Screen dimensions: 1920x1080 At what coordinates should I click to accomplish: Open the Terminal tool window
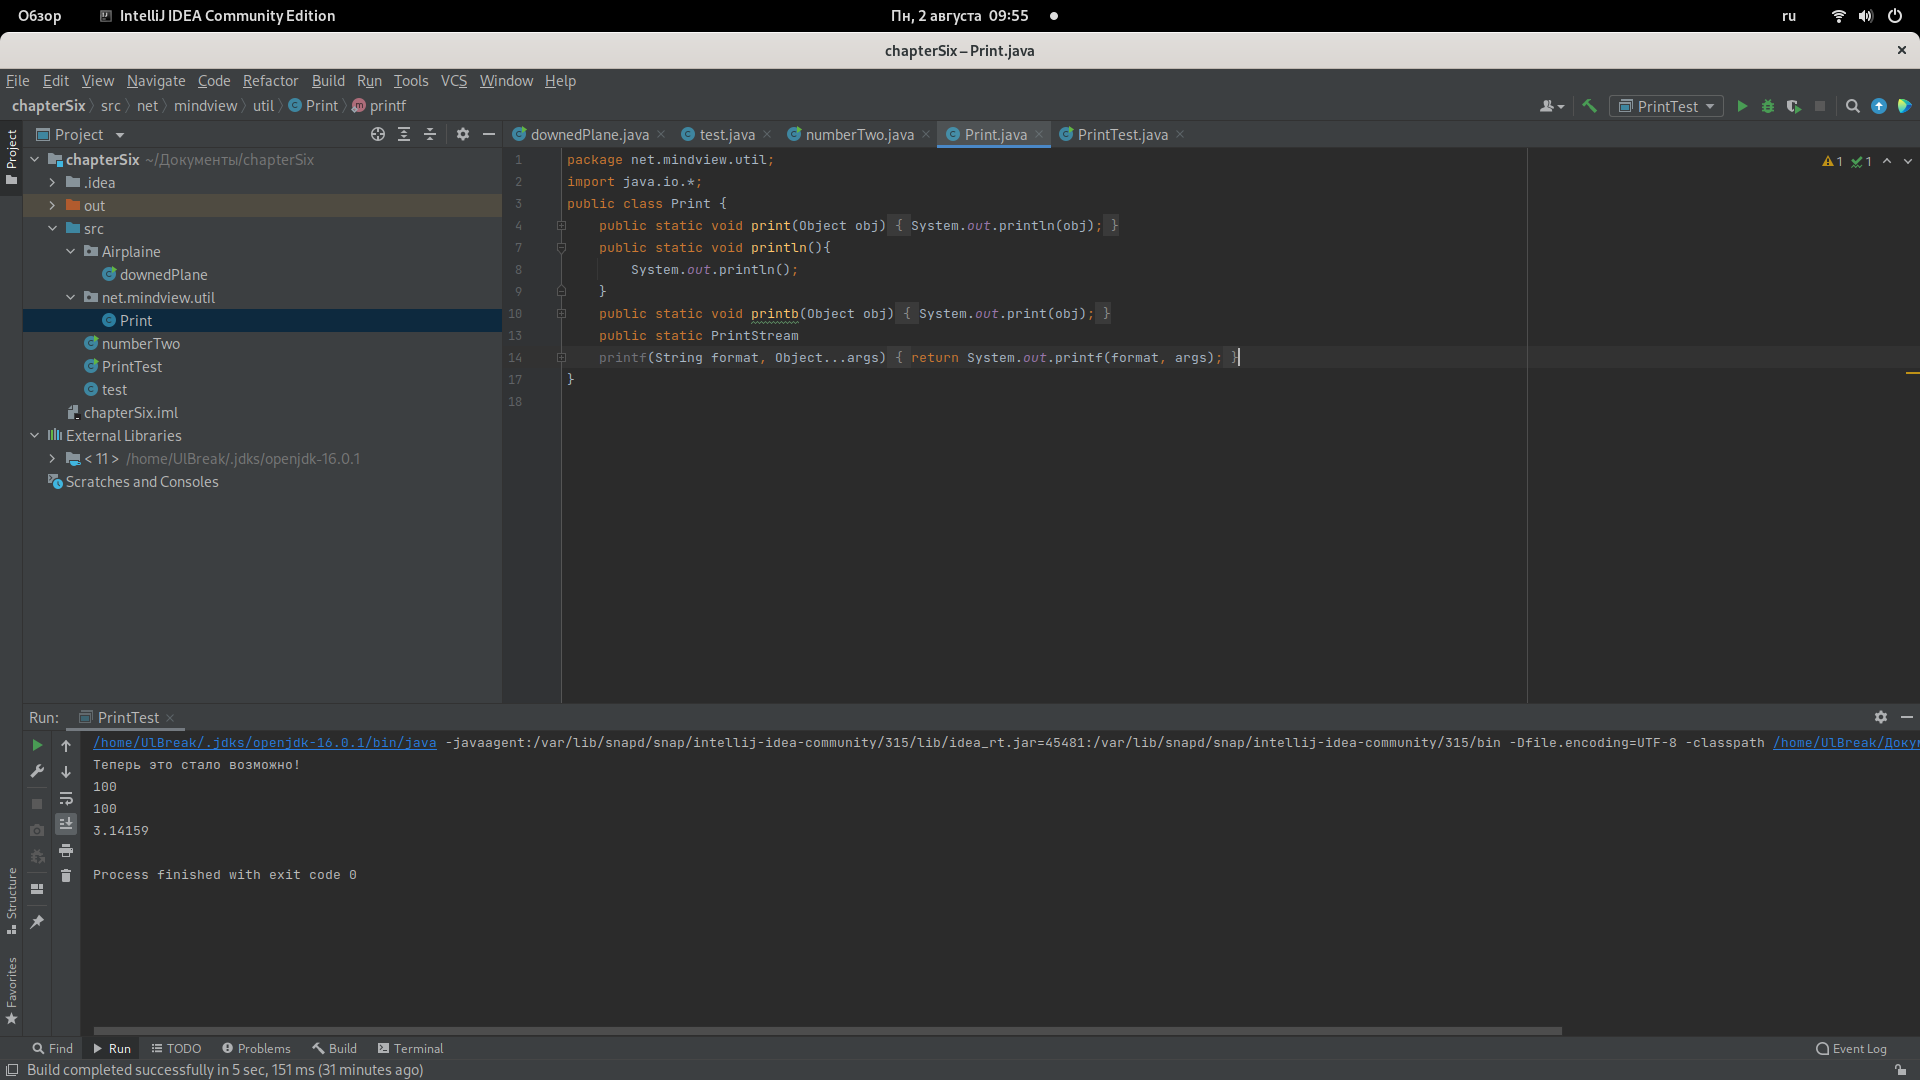(x=410, y=1048)
